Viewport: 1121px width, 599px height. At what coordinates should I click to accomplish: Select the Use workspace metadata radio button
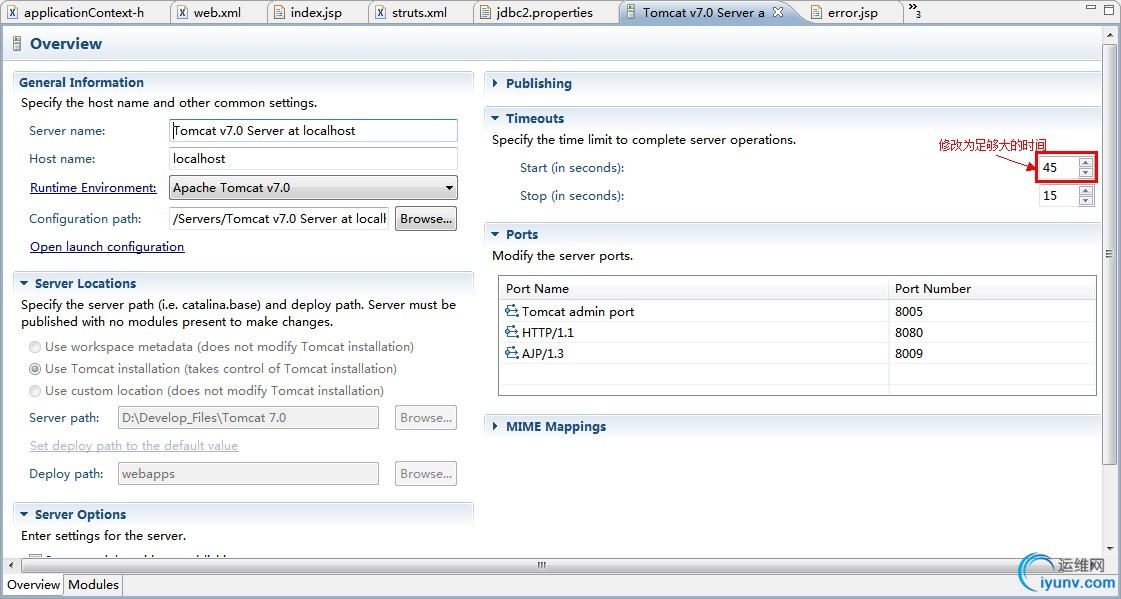(x=34, y=347)
